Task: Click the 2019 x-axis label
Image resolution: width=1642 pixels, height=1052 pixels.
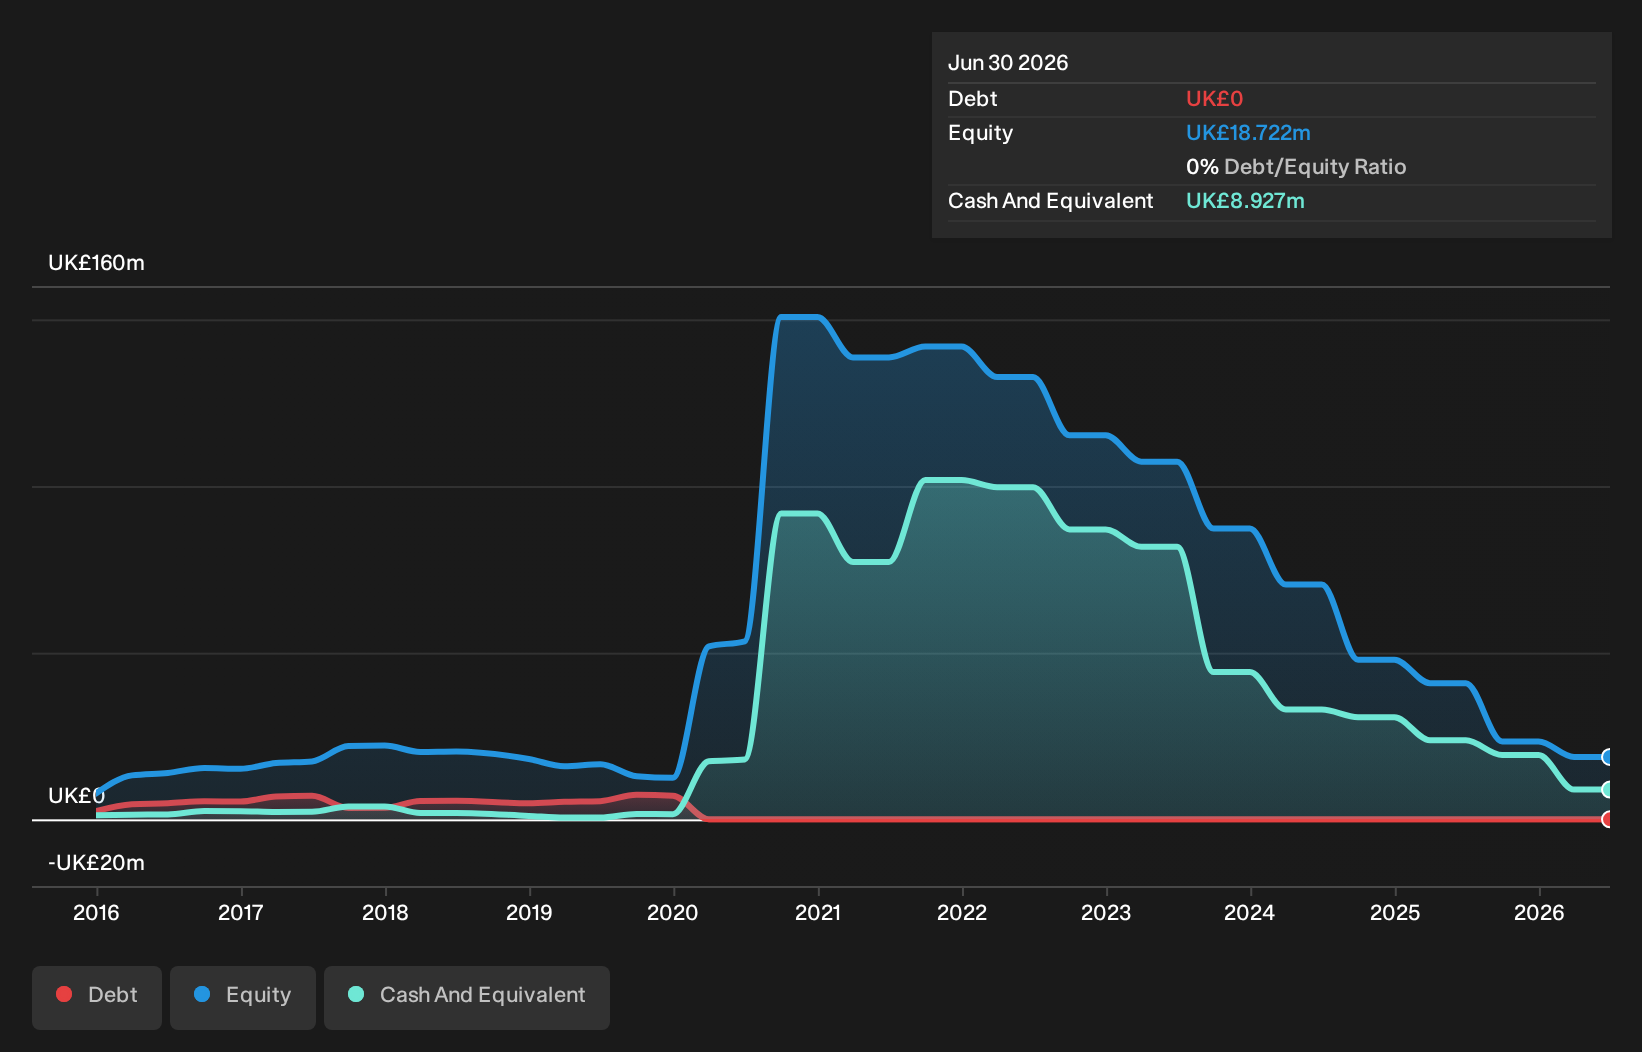Action: (529, 912)
